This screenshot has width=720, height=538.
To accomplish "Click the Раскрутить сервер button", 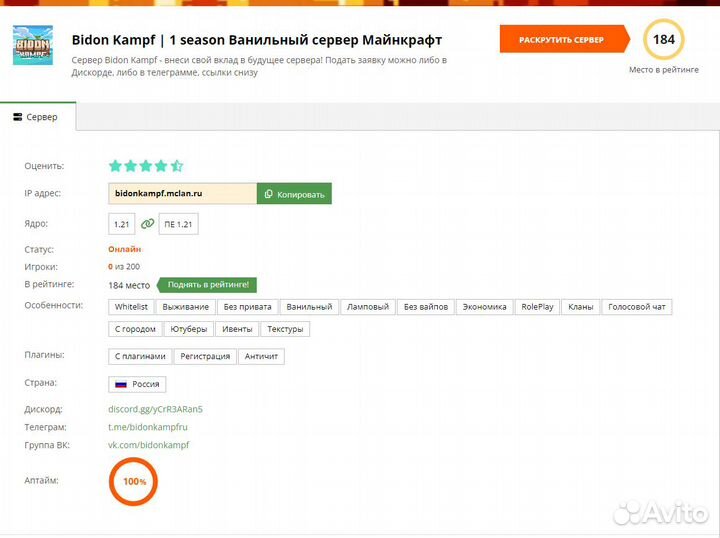I will coord(565,39).
